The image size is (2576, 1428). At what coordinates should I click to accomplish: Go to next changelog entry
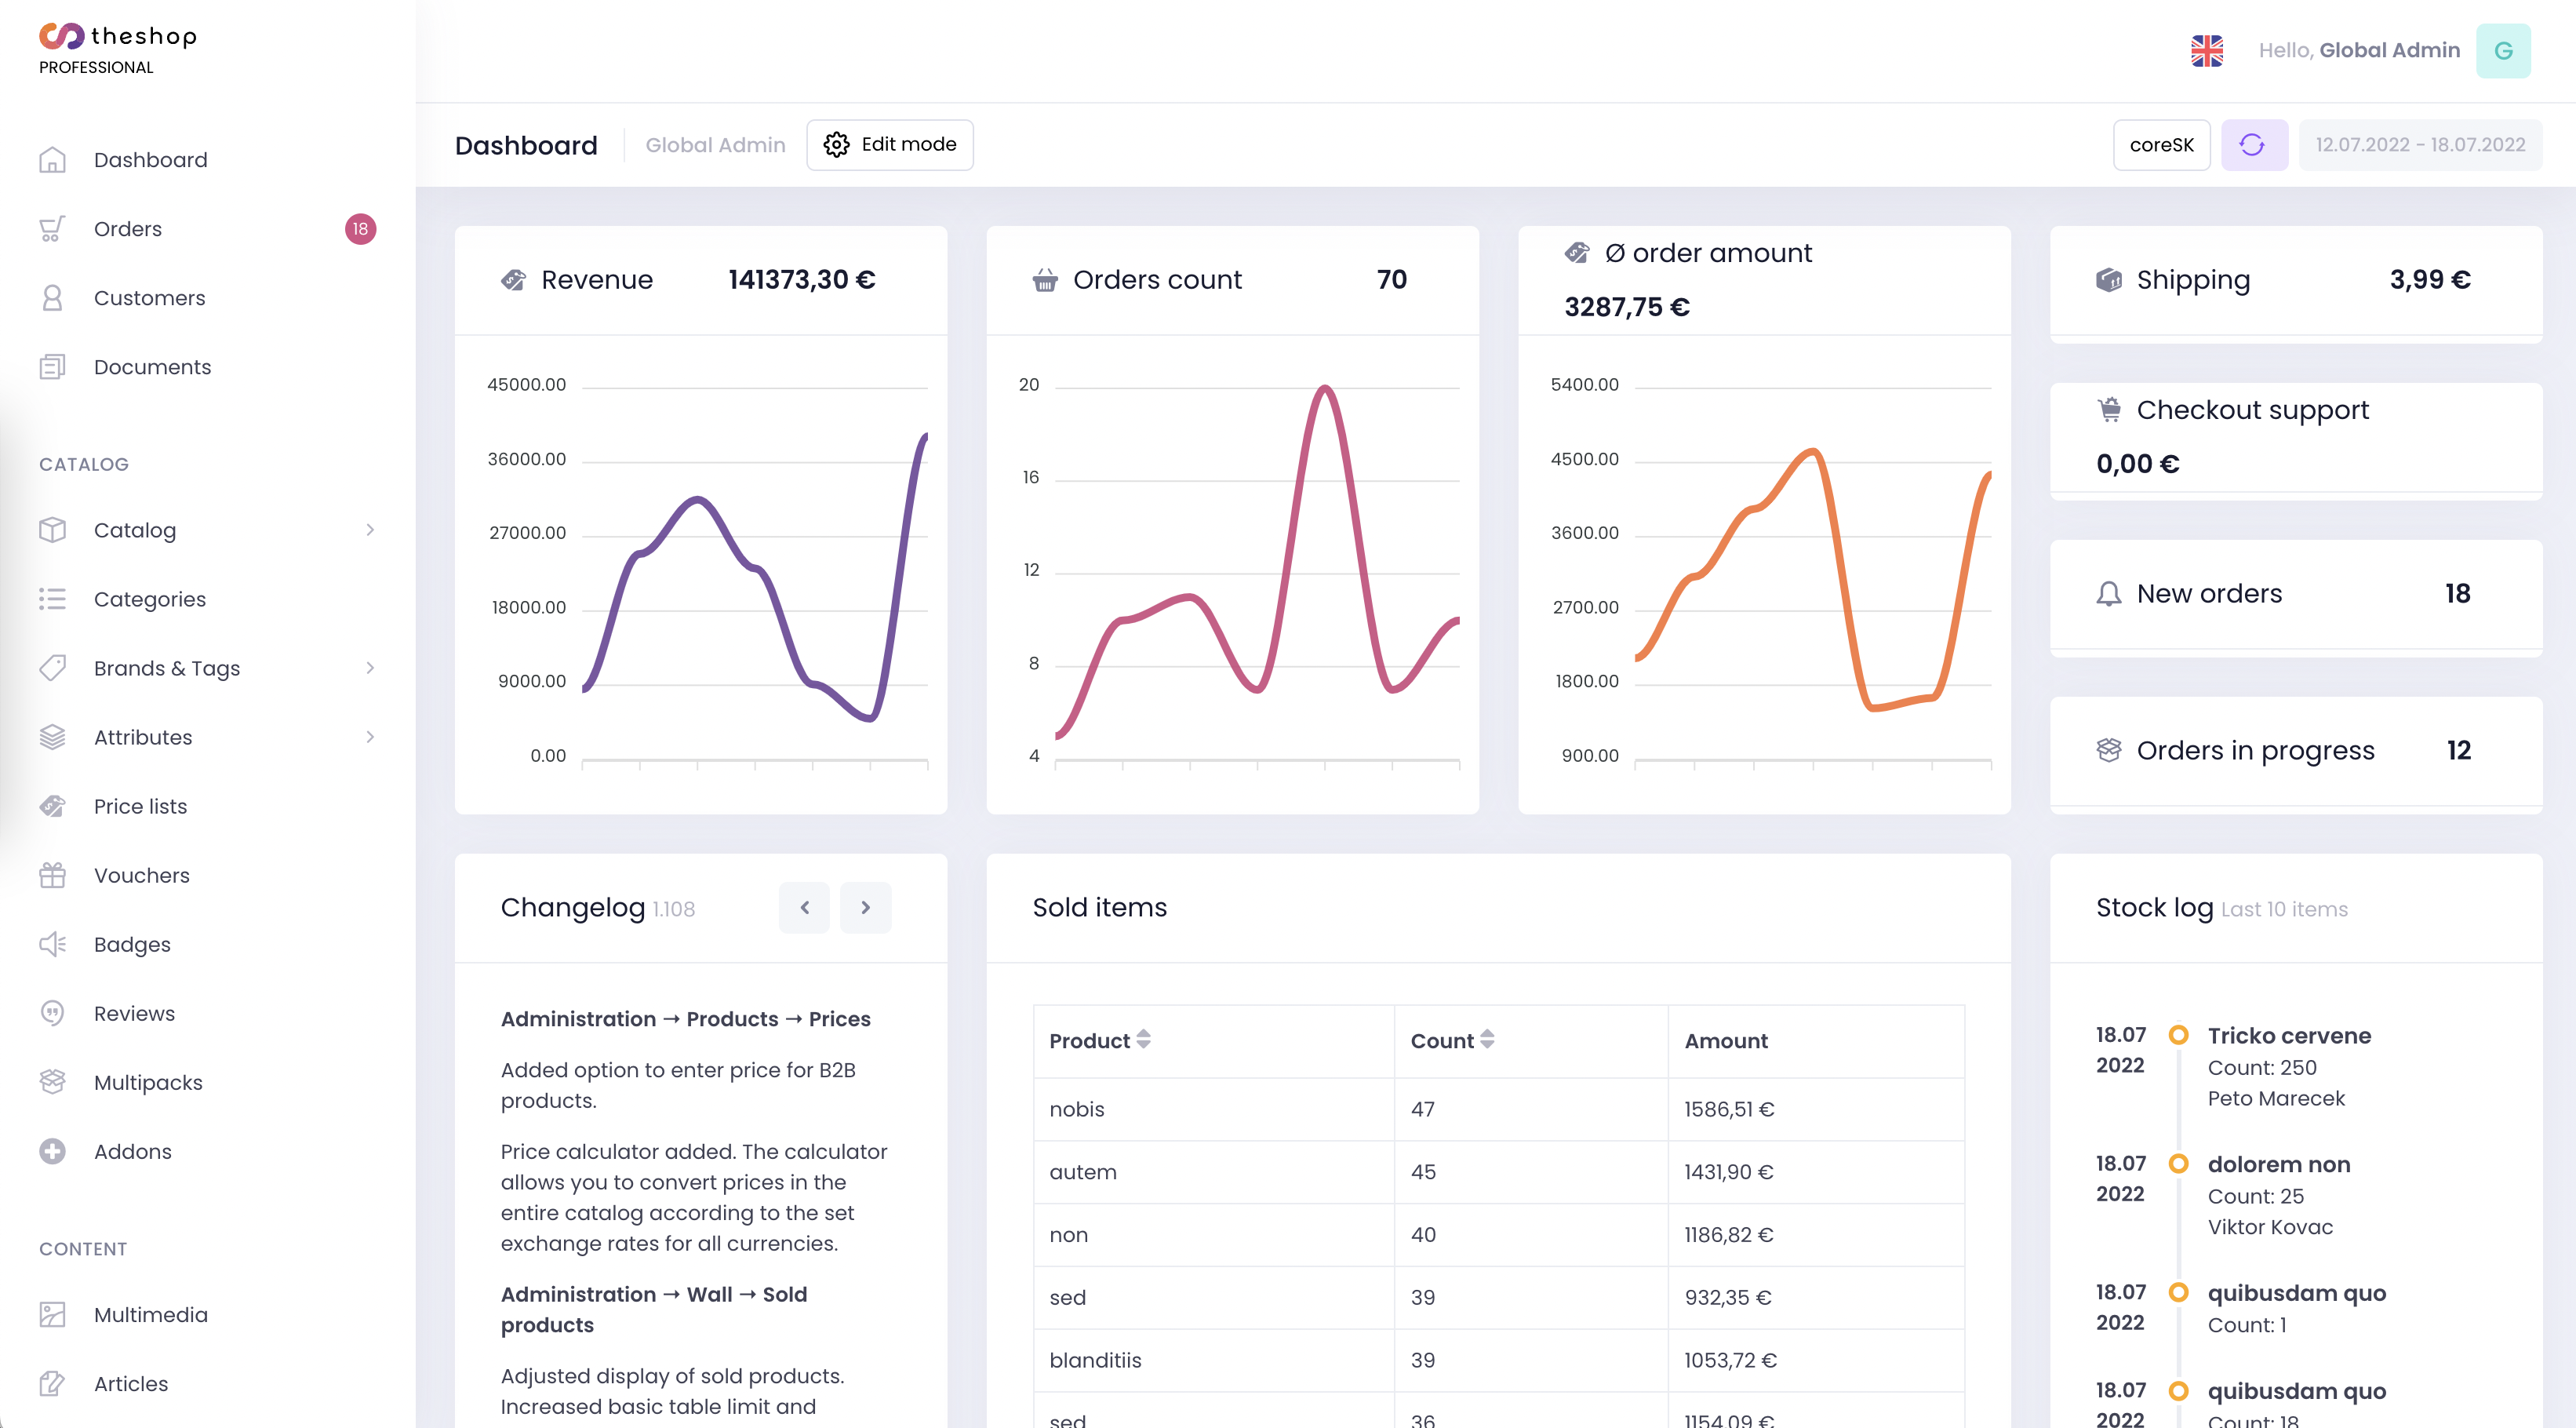click(865, 907)
